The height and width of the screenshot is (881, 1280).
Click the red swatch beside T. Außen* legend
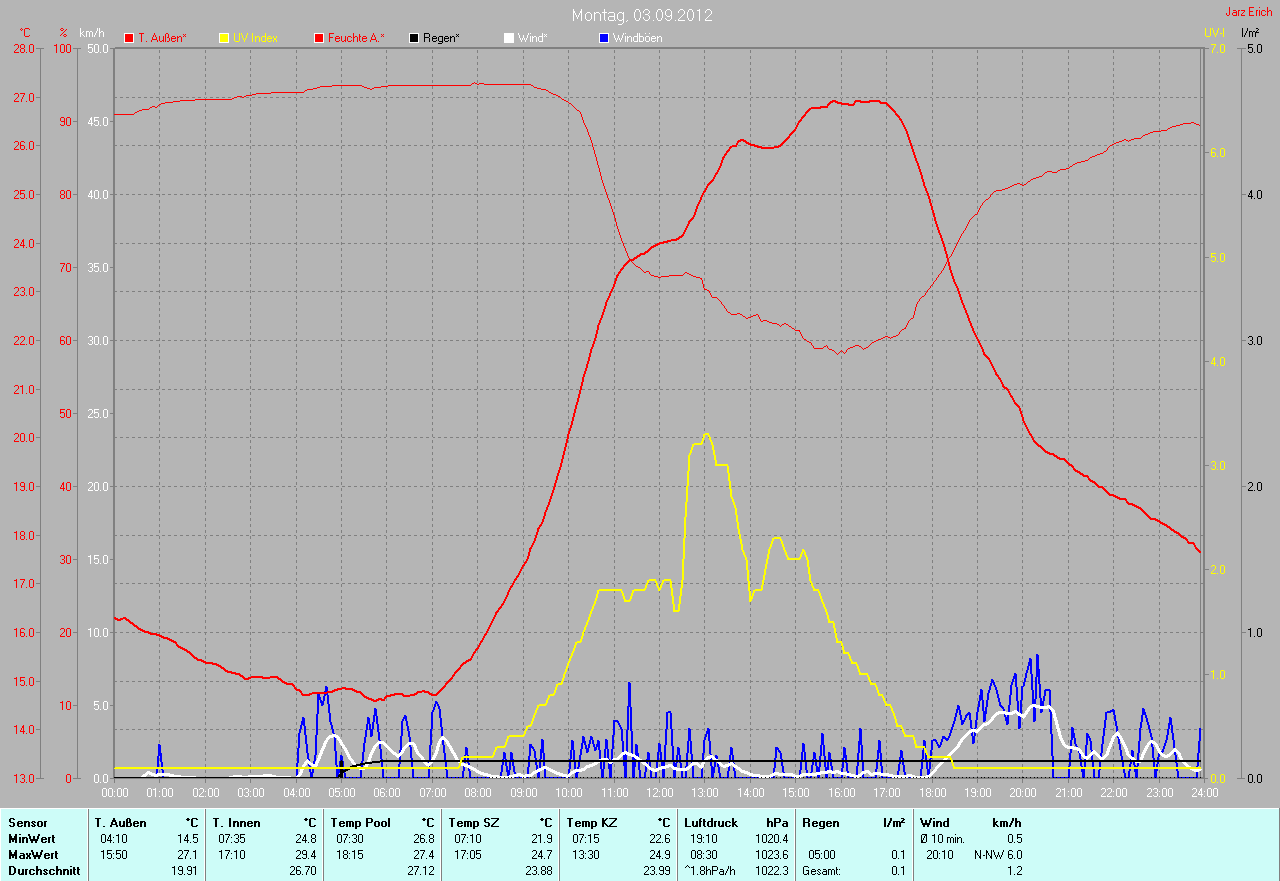(x=128, y=38)
